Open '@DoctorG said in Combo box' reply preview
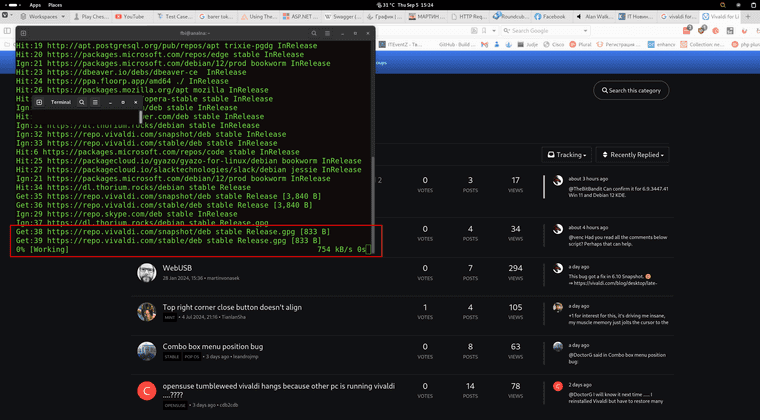760x420 pixels. (x=617, y=358)
